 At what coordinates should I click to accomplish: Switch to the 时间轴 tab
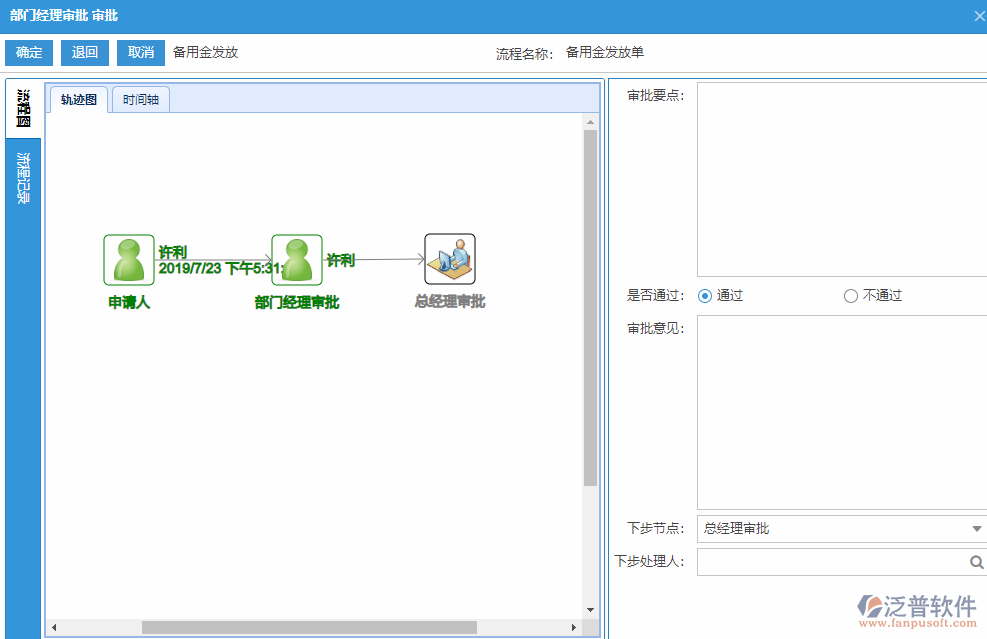click(x=140, y=99)
